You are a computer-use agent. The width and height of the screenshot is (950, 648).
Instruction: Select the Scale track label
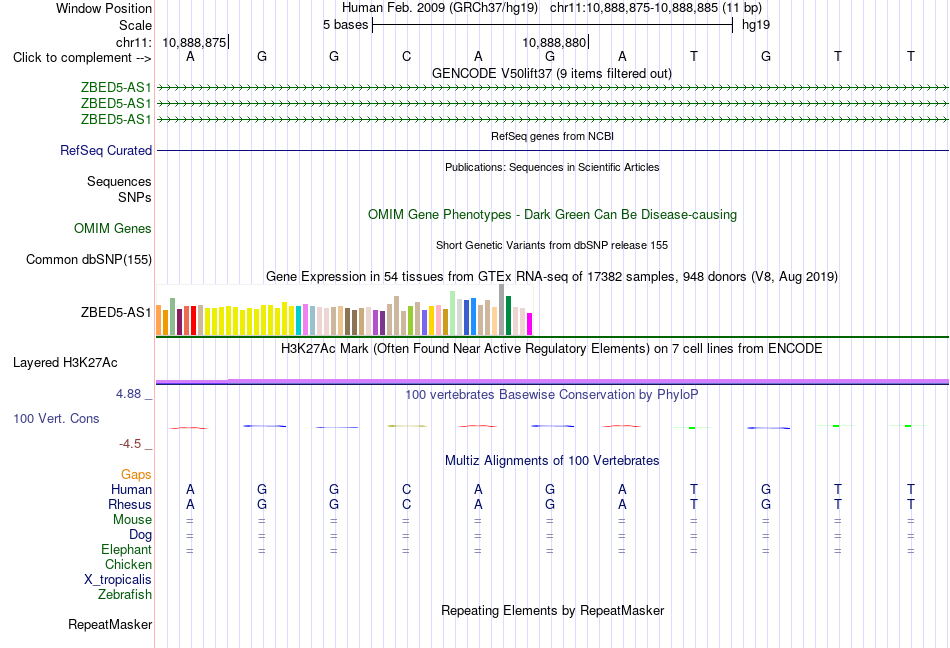[135, 25]
